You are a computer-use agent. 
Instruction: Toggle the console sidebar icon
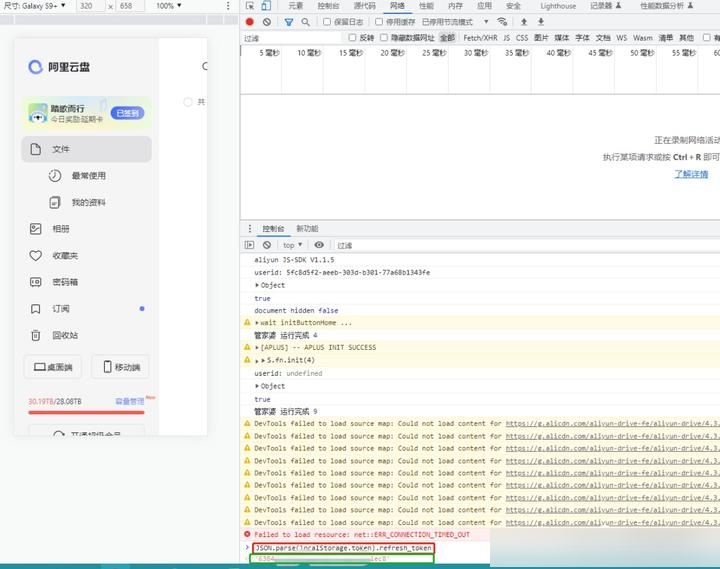point(249,245)
